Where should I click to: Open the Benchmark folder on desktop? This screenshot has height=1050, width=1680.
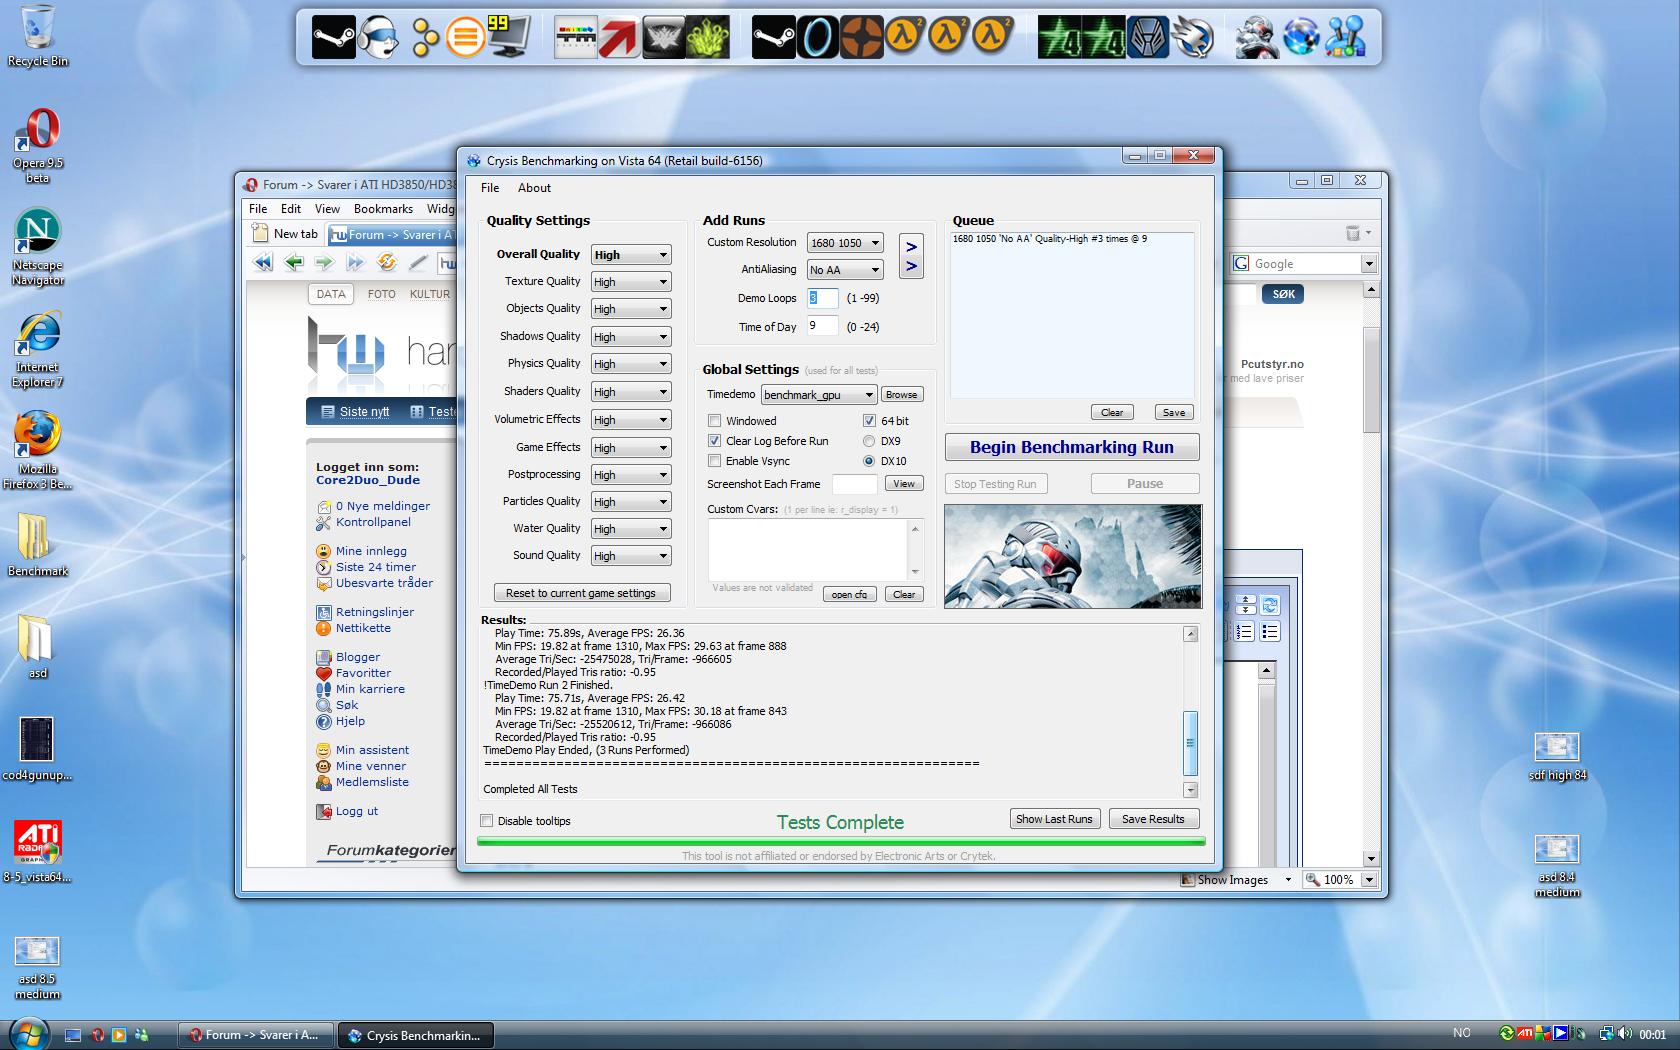coord(38,545)
